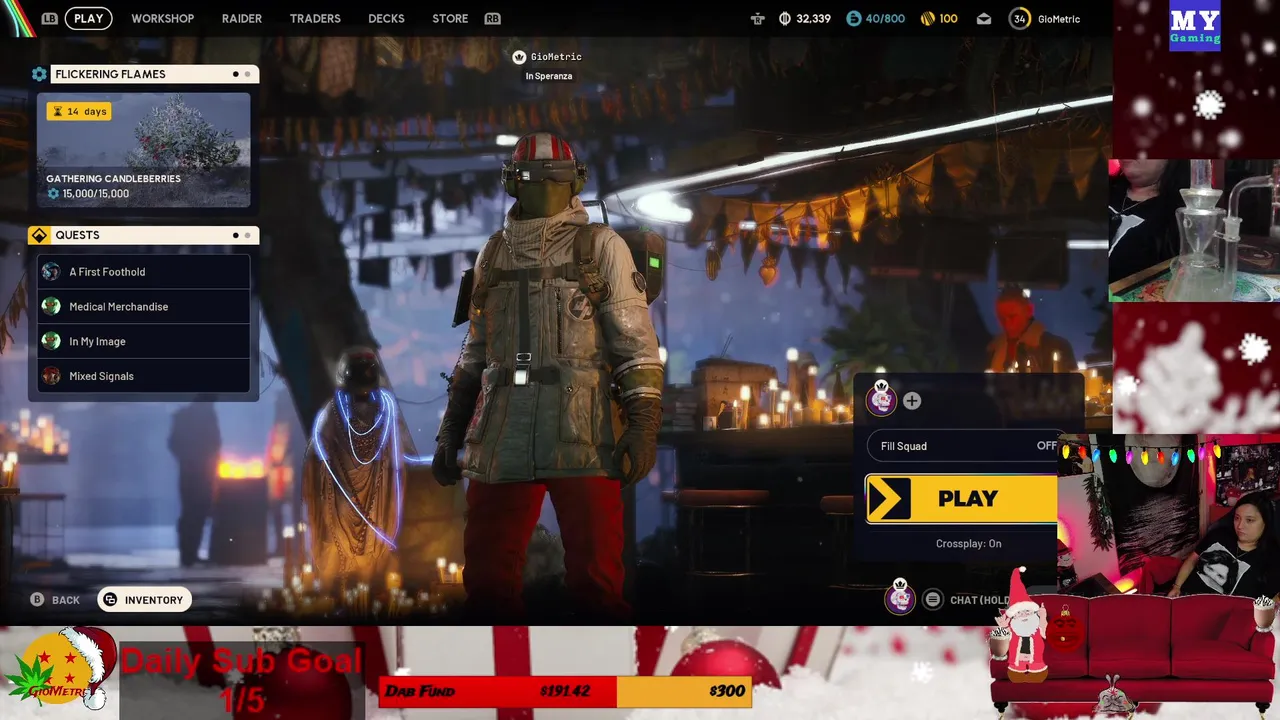1280x720 pixels.
Task: Click the In My Image quest icon
Action: click(x=51, y=341)
